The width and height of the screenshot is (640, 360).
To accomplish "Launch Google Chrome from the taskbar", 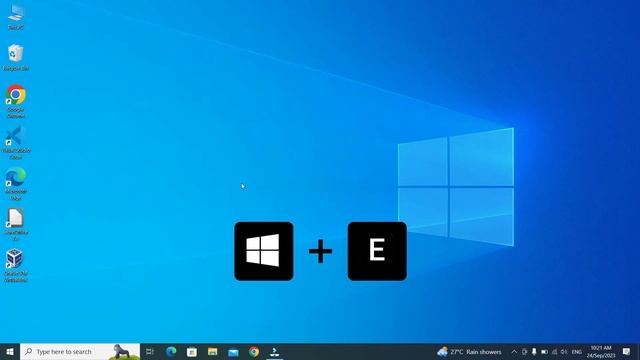I will (254, 351).
